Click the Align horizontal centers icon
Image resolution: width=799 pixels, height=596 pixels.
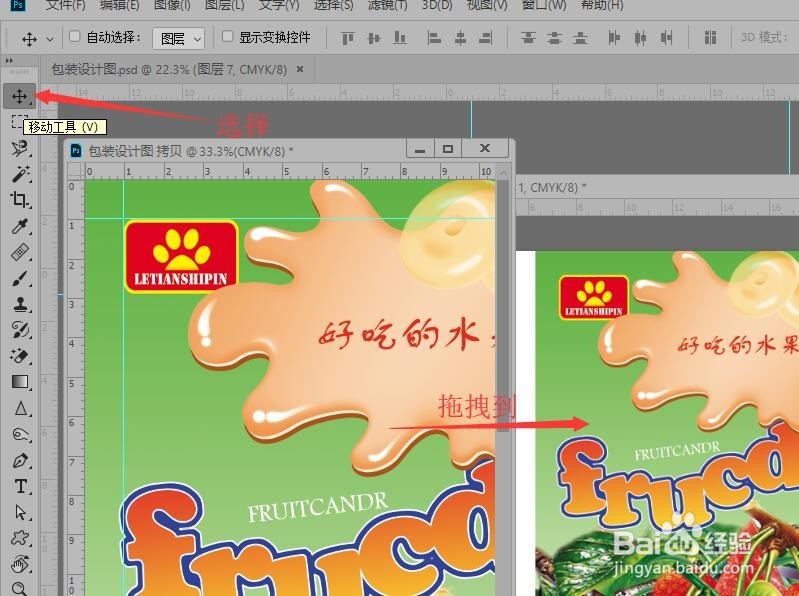coord(460,38)
